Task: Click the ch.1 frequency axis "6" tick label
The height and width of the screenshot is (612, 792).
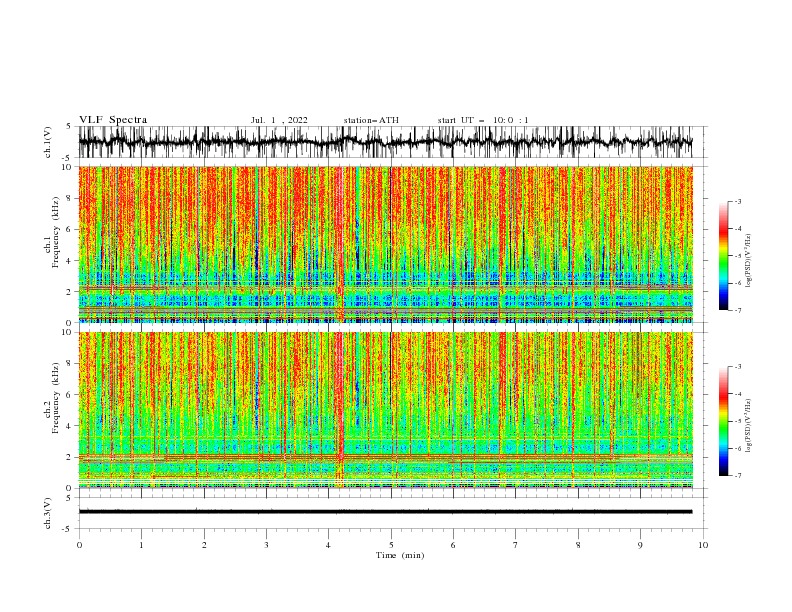Action: 71,230
